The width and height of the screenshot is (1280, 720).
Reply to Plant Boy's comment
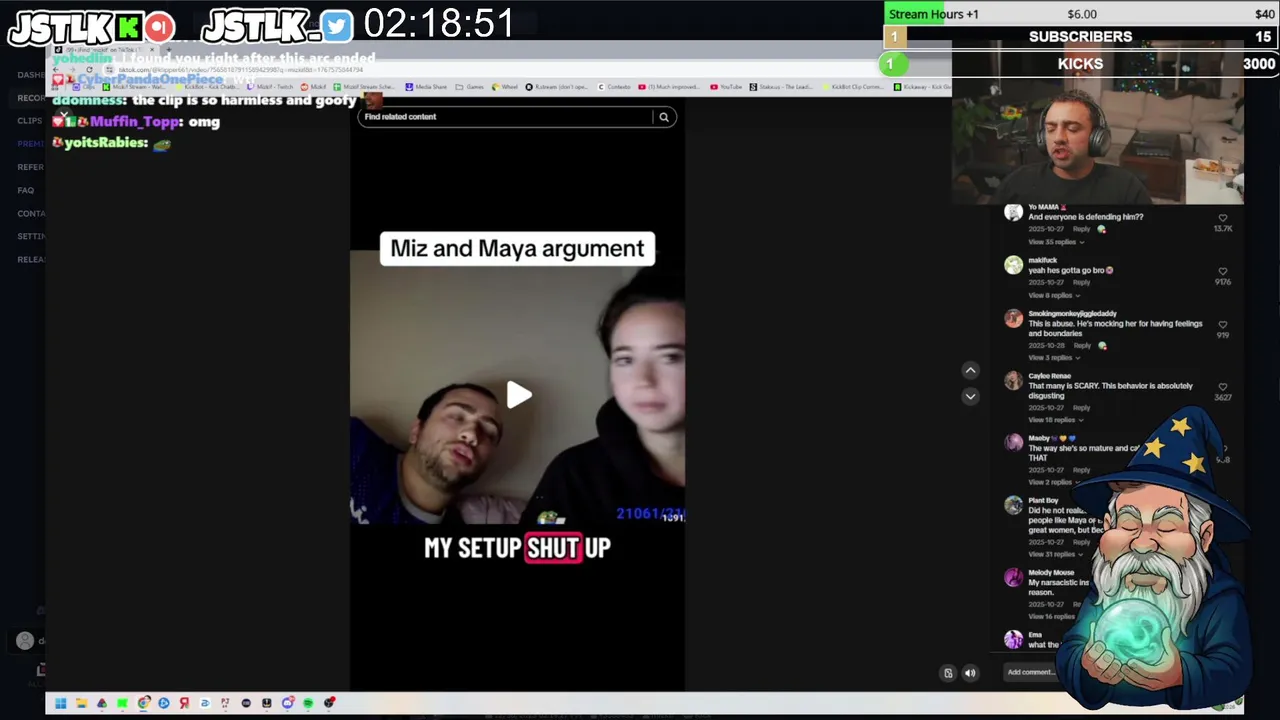click(x=1081, y=542)
